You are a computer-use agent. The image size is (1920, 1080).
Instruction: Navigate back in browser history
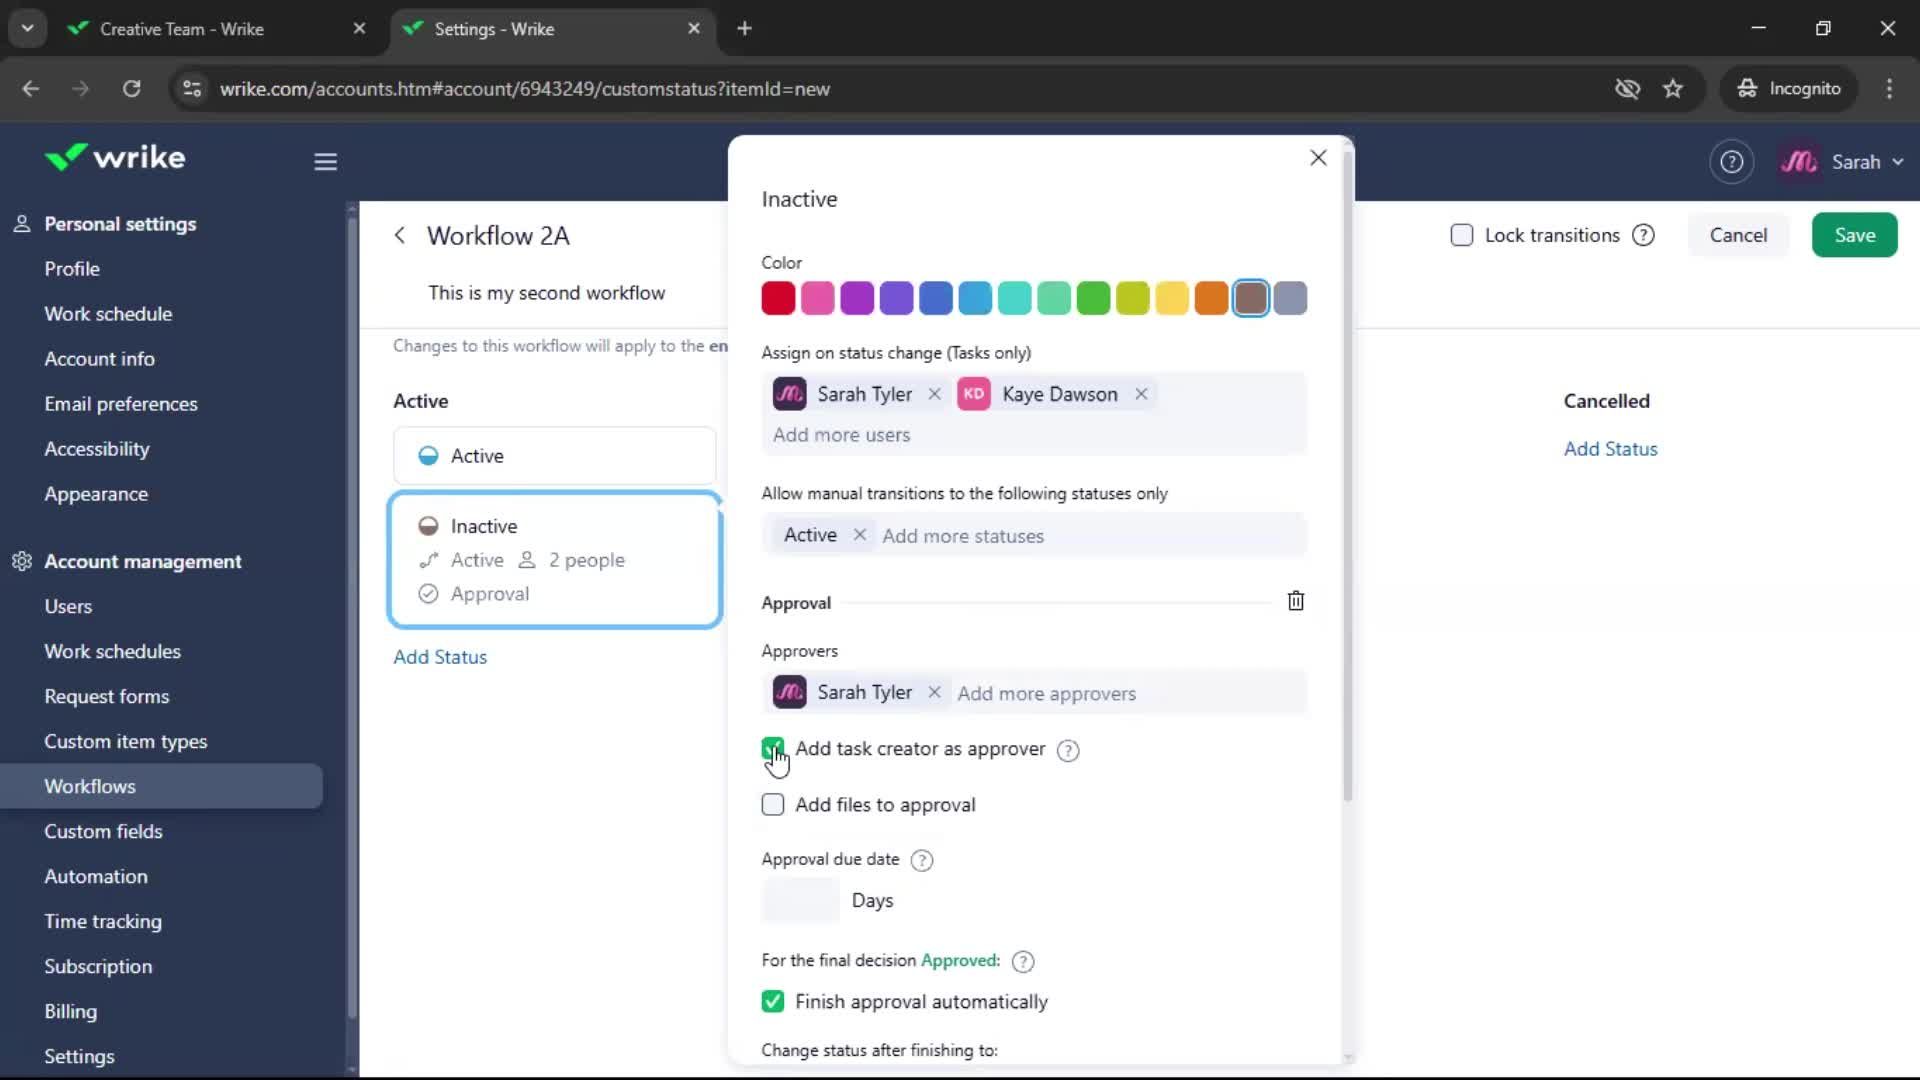pyautogui.click(x=31, y=88)
